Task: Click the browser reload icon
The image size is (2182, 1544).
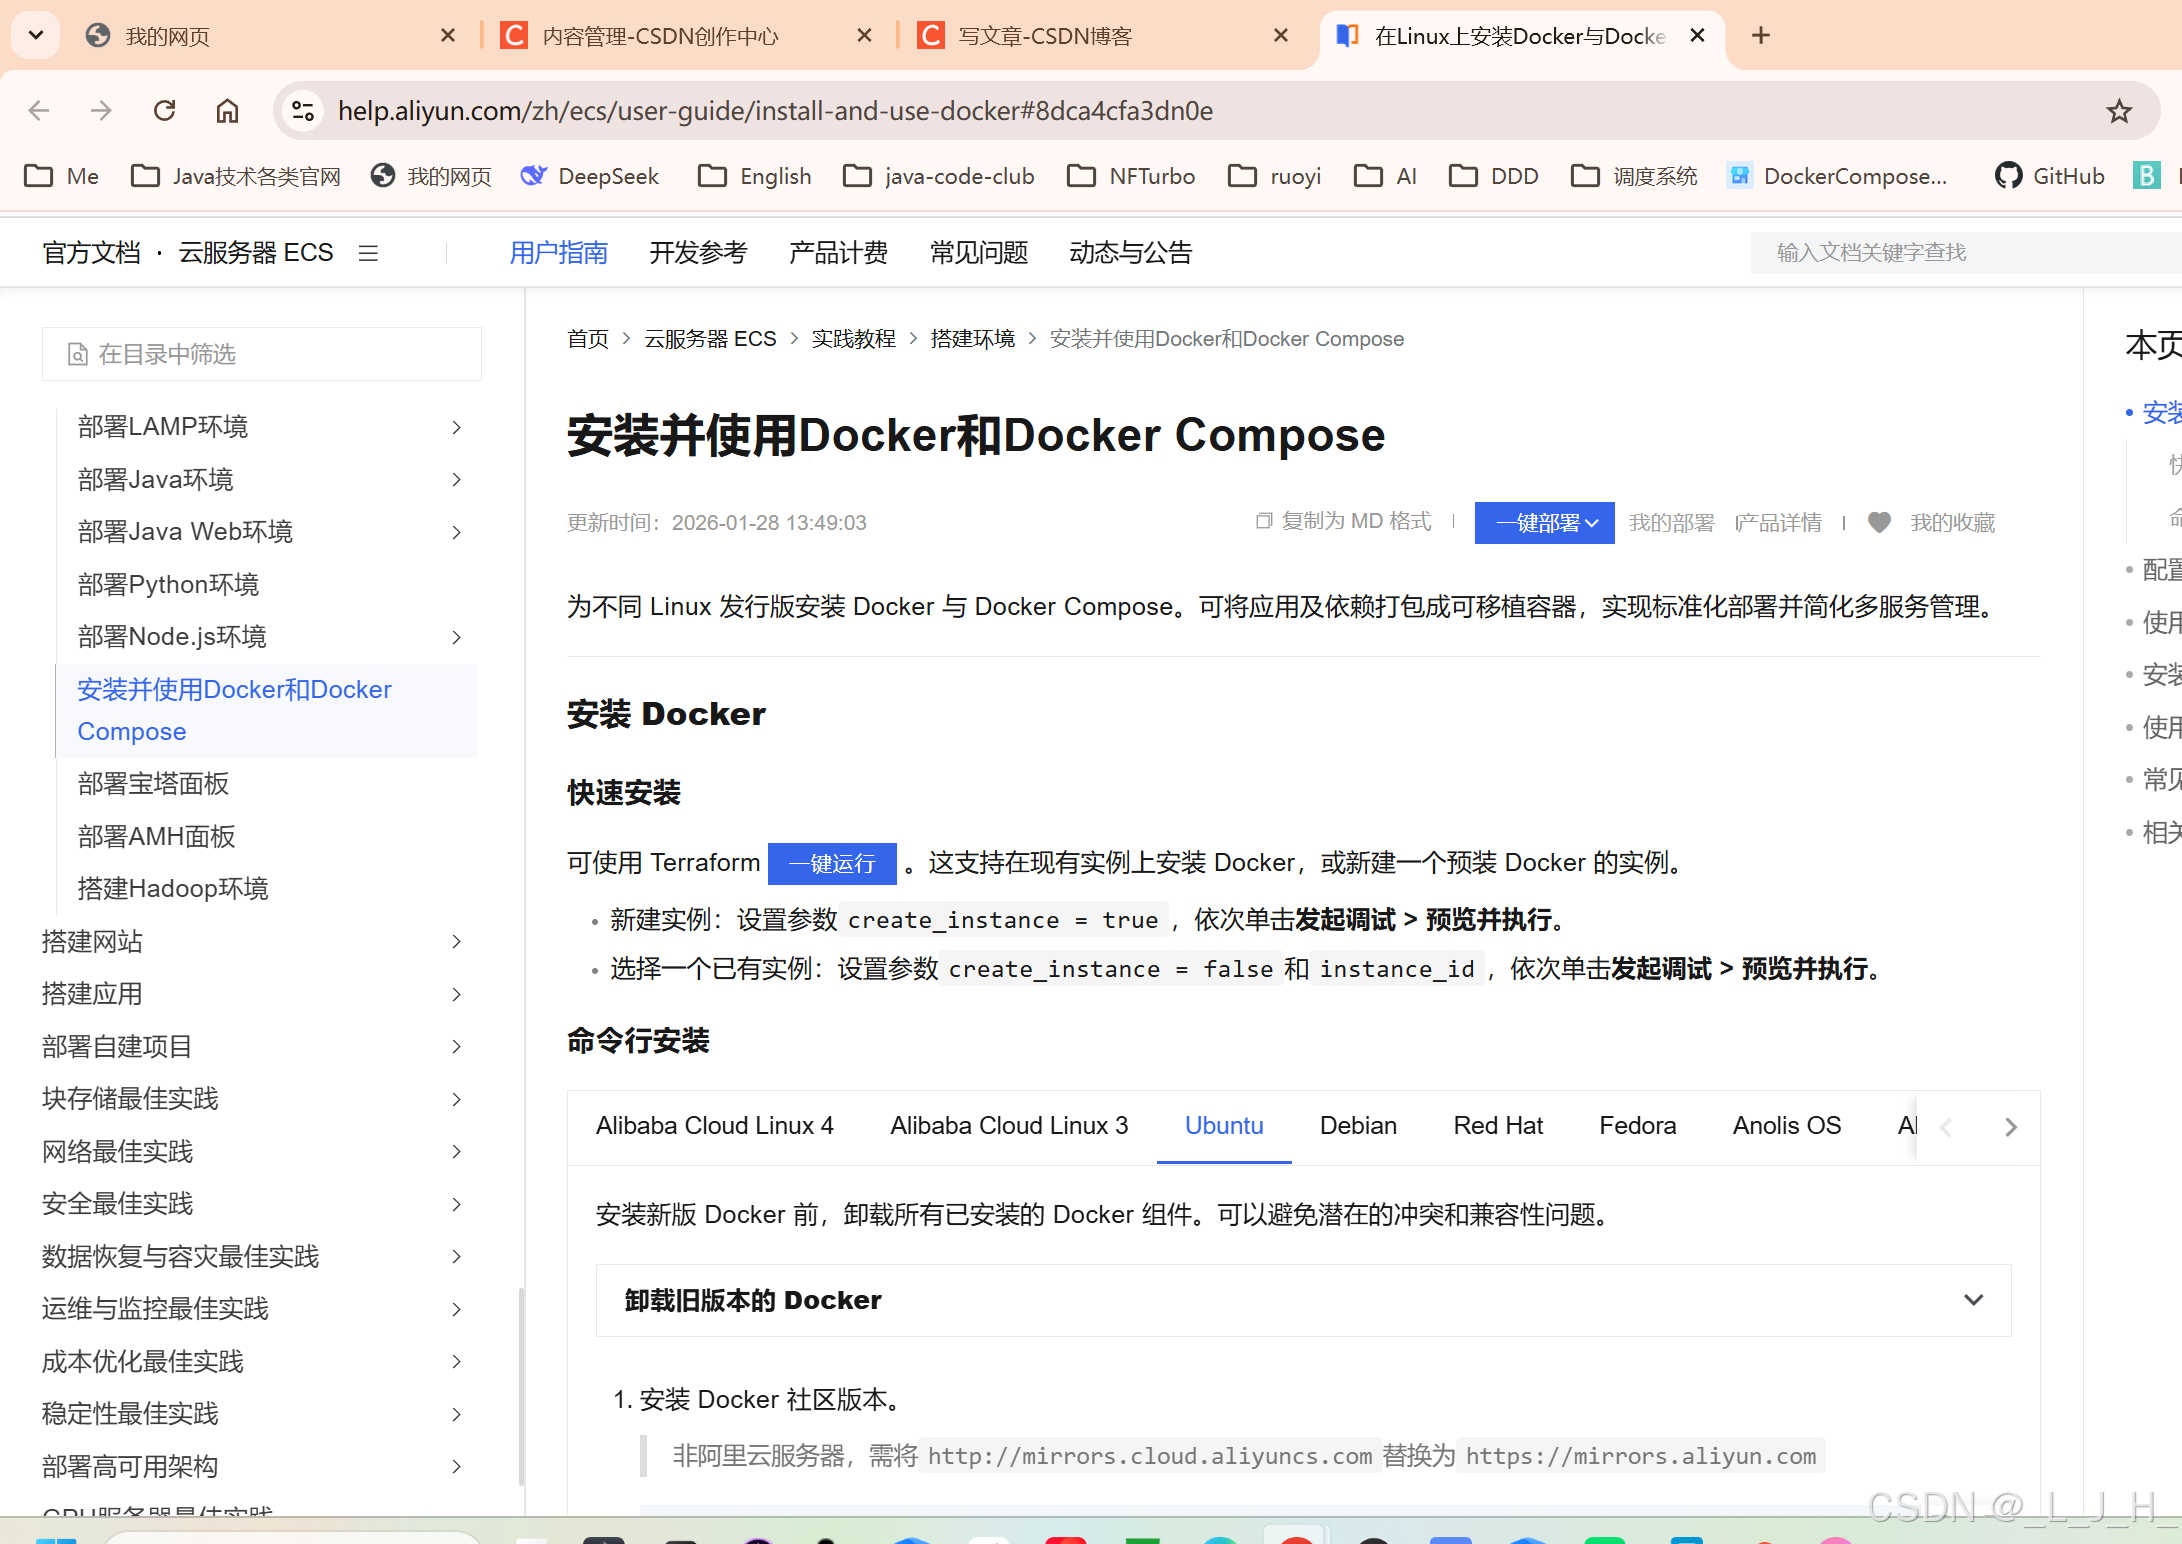Action: click(x=165, y=111)
